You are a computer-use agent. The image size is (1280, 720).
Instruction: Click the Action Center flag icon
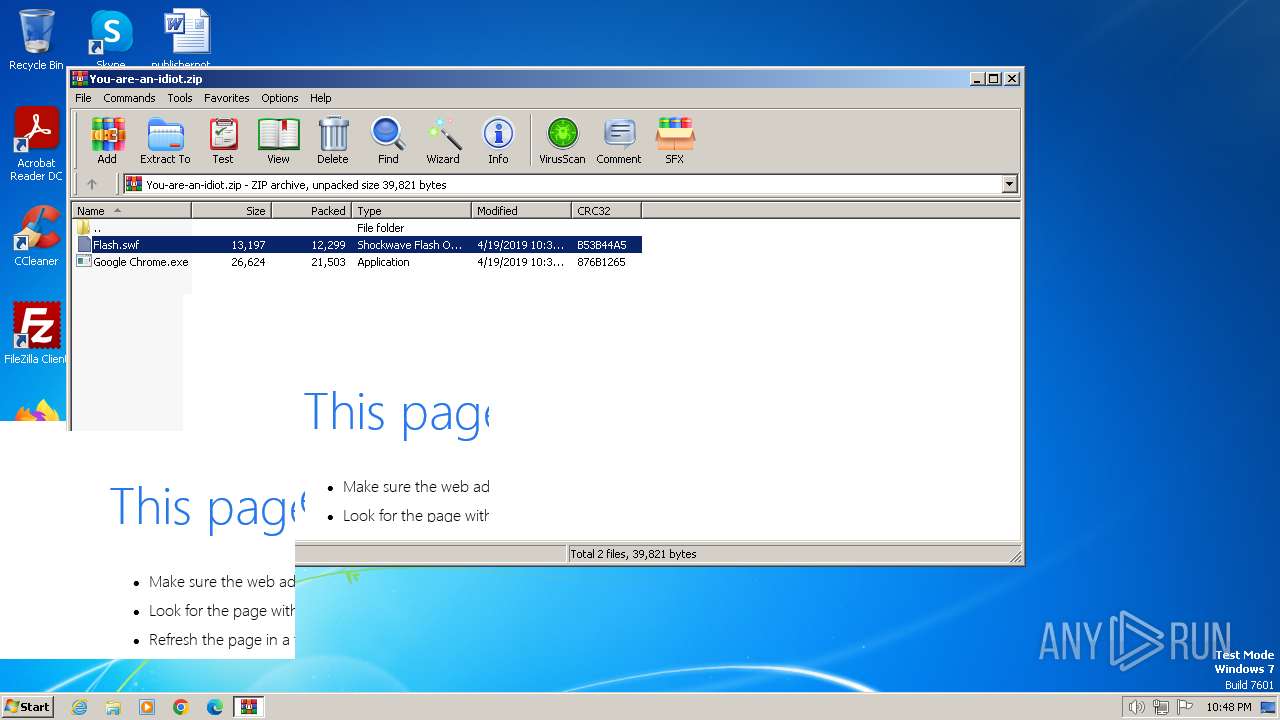click(1185, 707)
